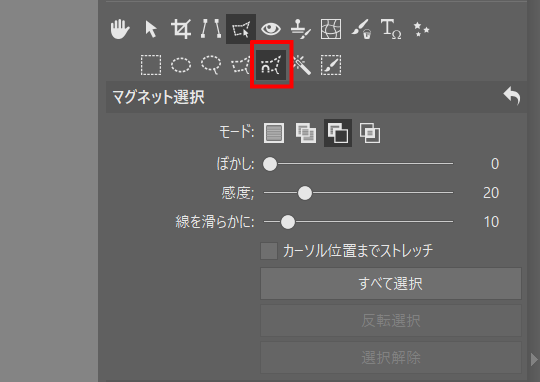Screen dimensions: 540x382
Task: Adjust the 線を滑らかに slider handle
Action: point(288,222)
